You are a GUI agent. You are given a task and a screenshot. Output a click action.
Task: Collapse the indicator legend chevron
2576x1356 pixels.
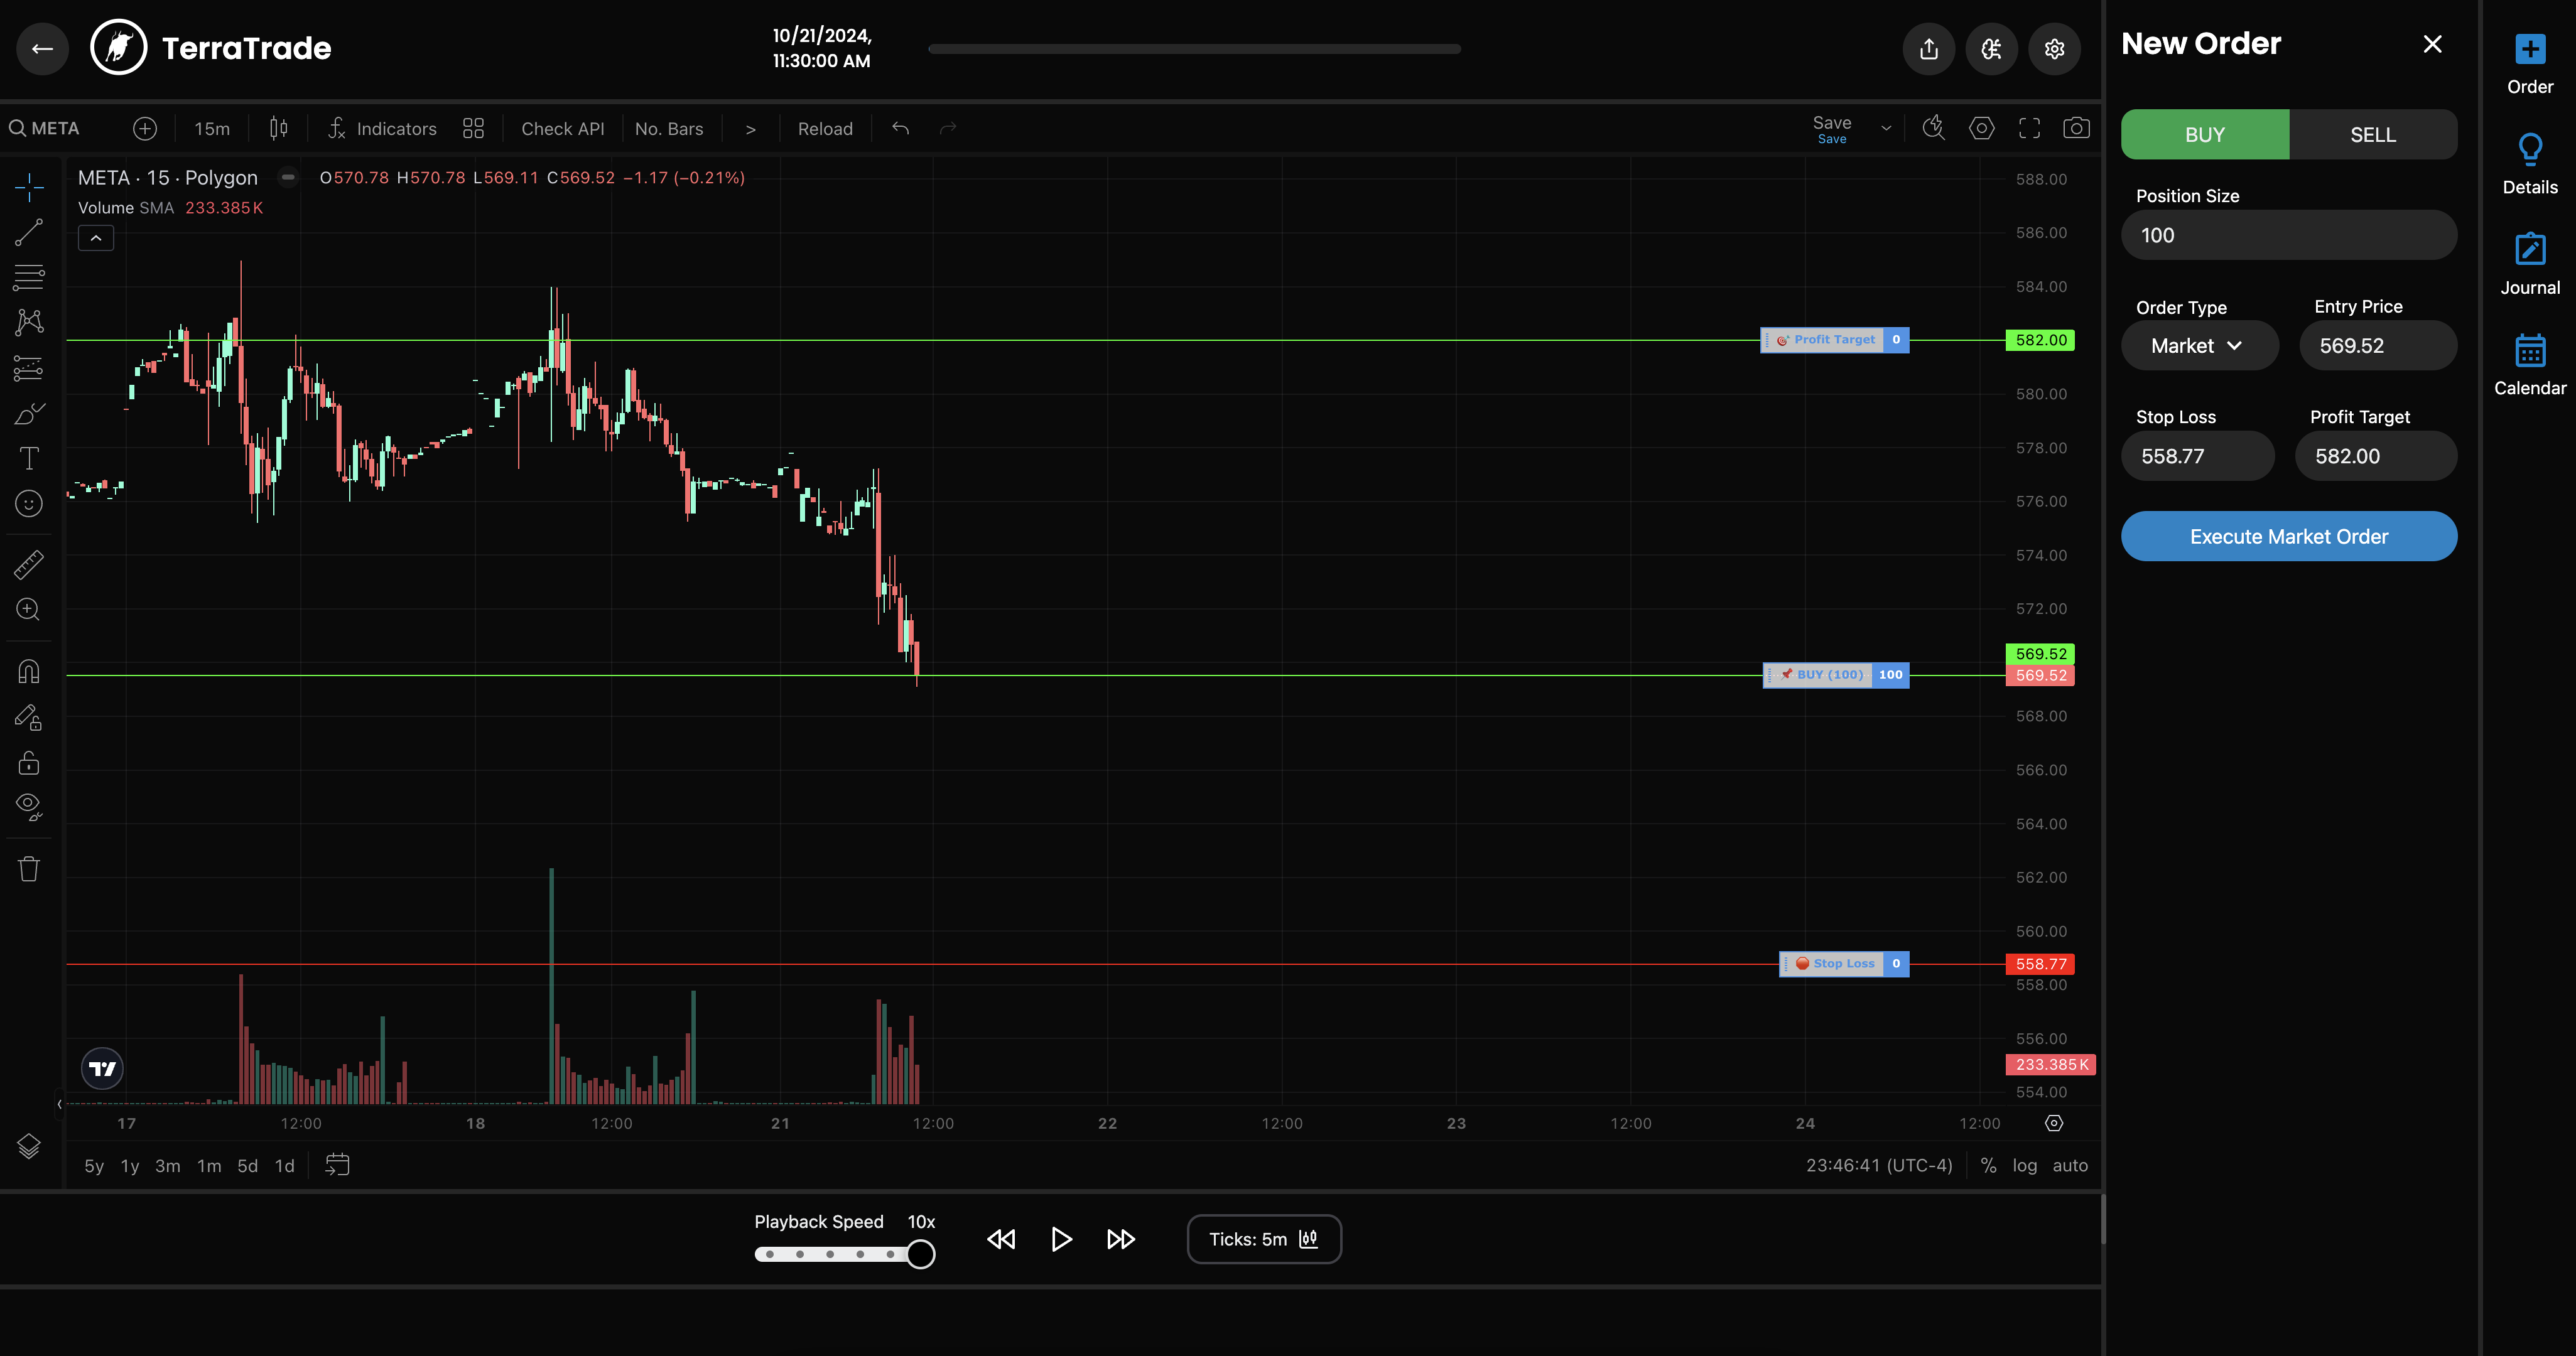pos(96,238)
